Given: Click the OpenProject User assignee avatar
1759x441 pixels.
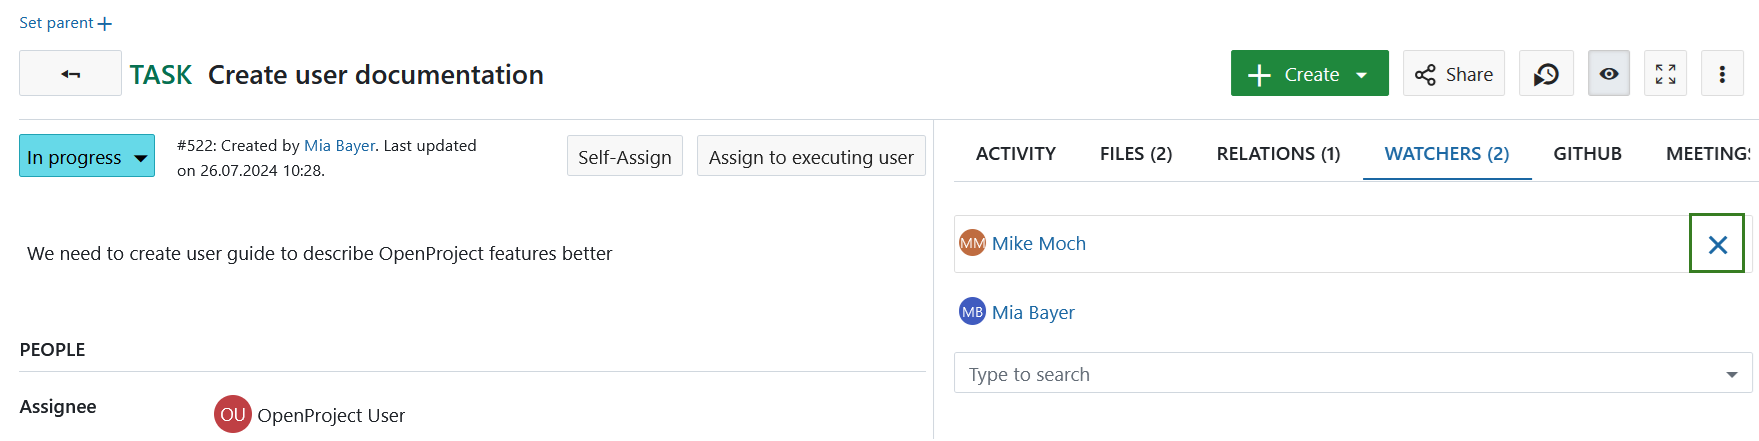Looking at the screenshot, I should point(233,415).
